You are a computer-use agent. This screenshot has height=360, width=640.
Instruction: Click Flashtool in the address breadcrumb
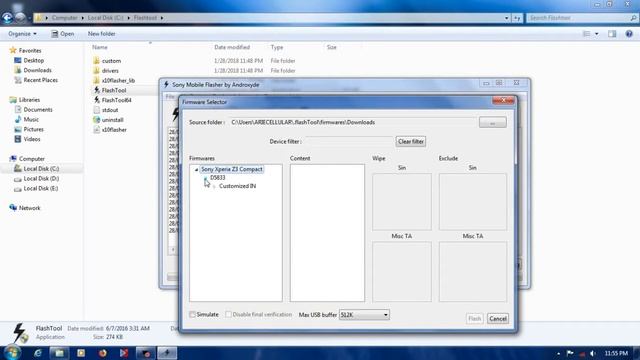tap(145, 18)
